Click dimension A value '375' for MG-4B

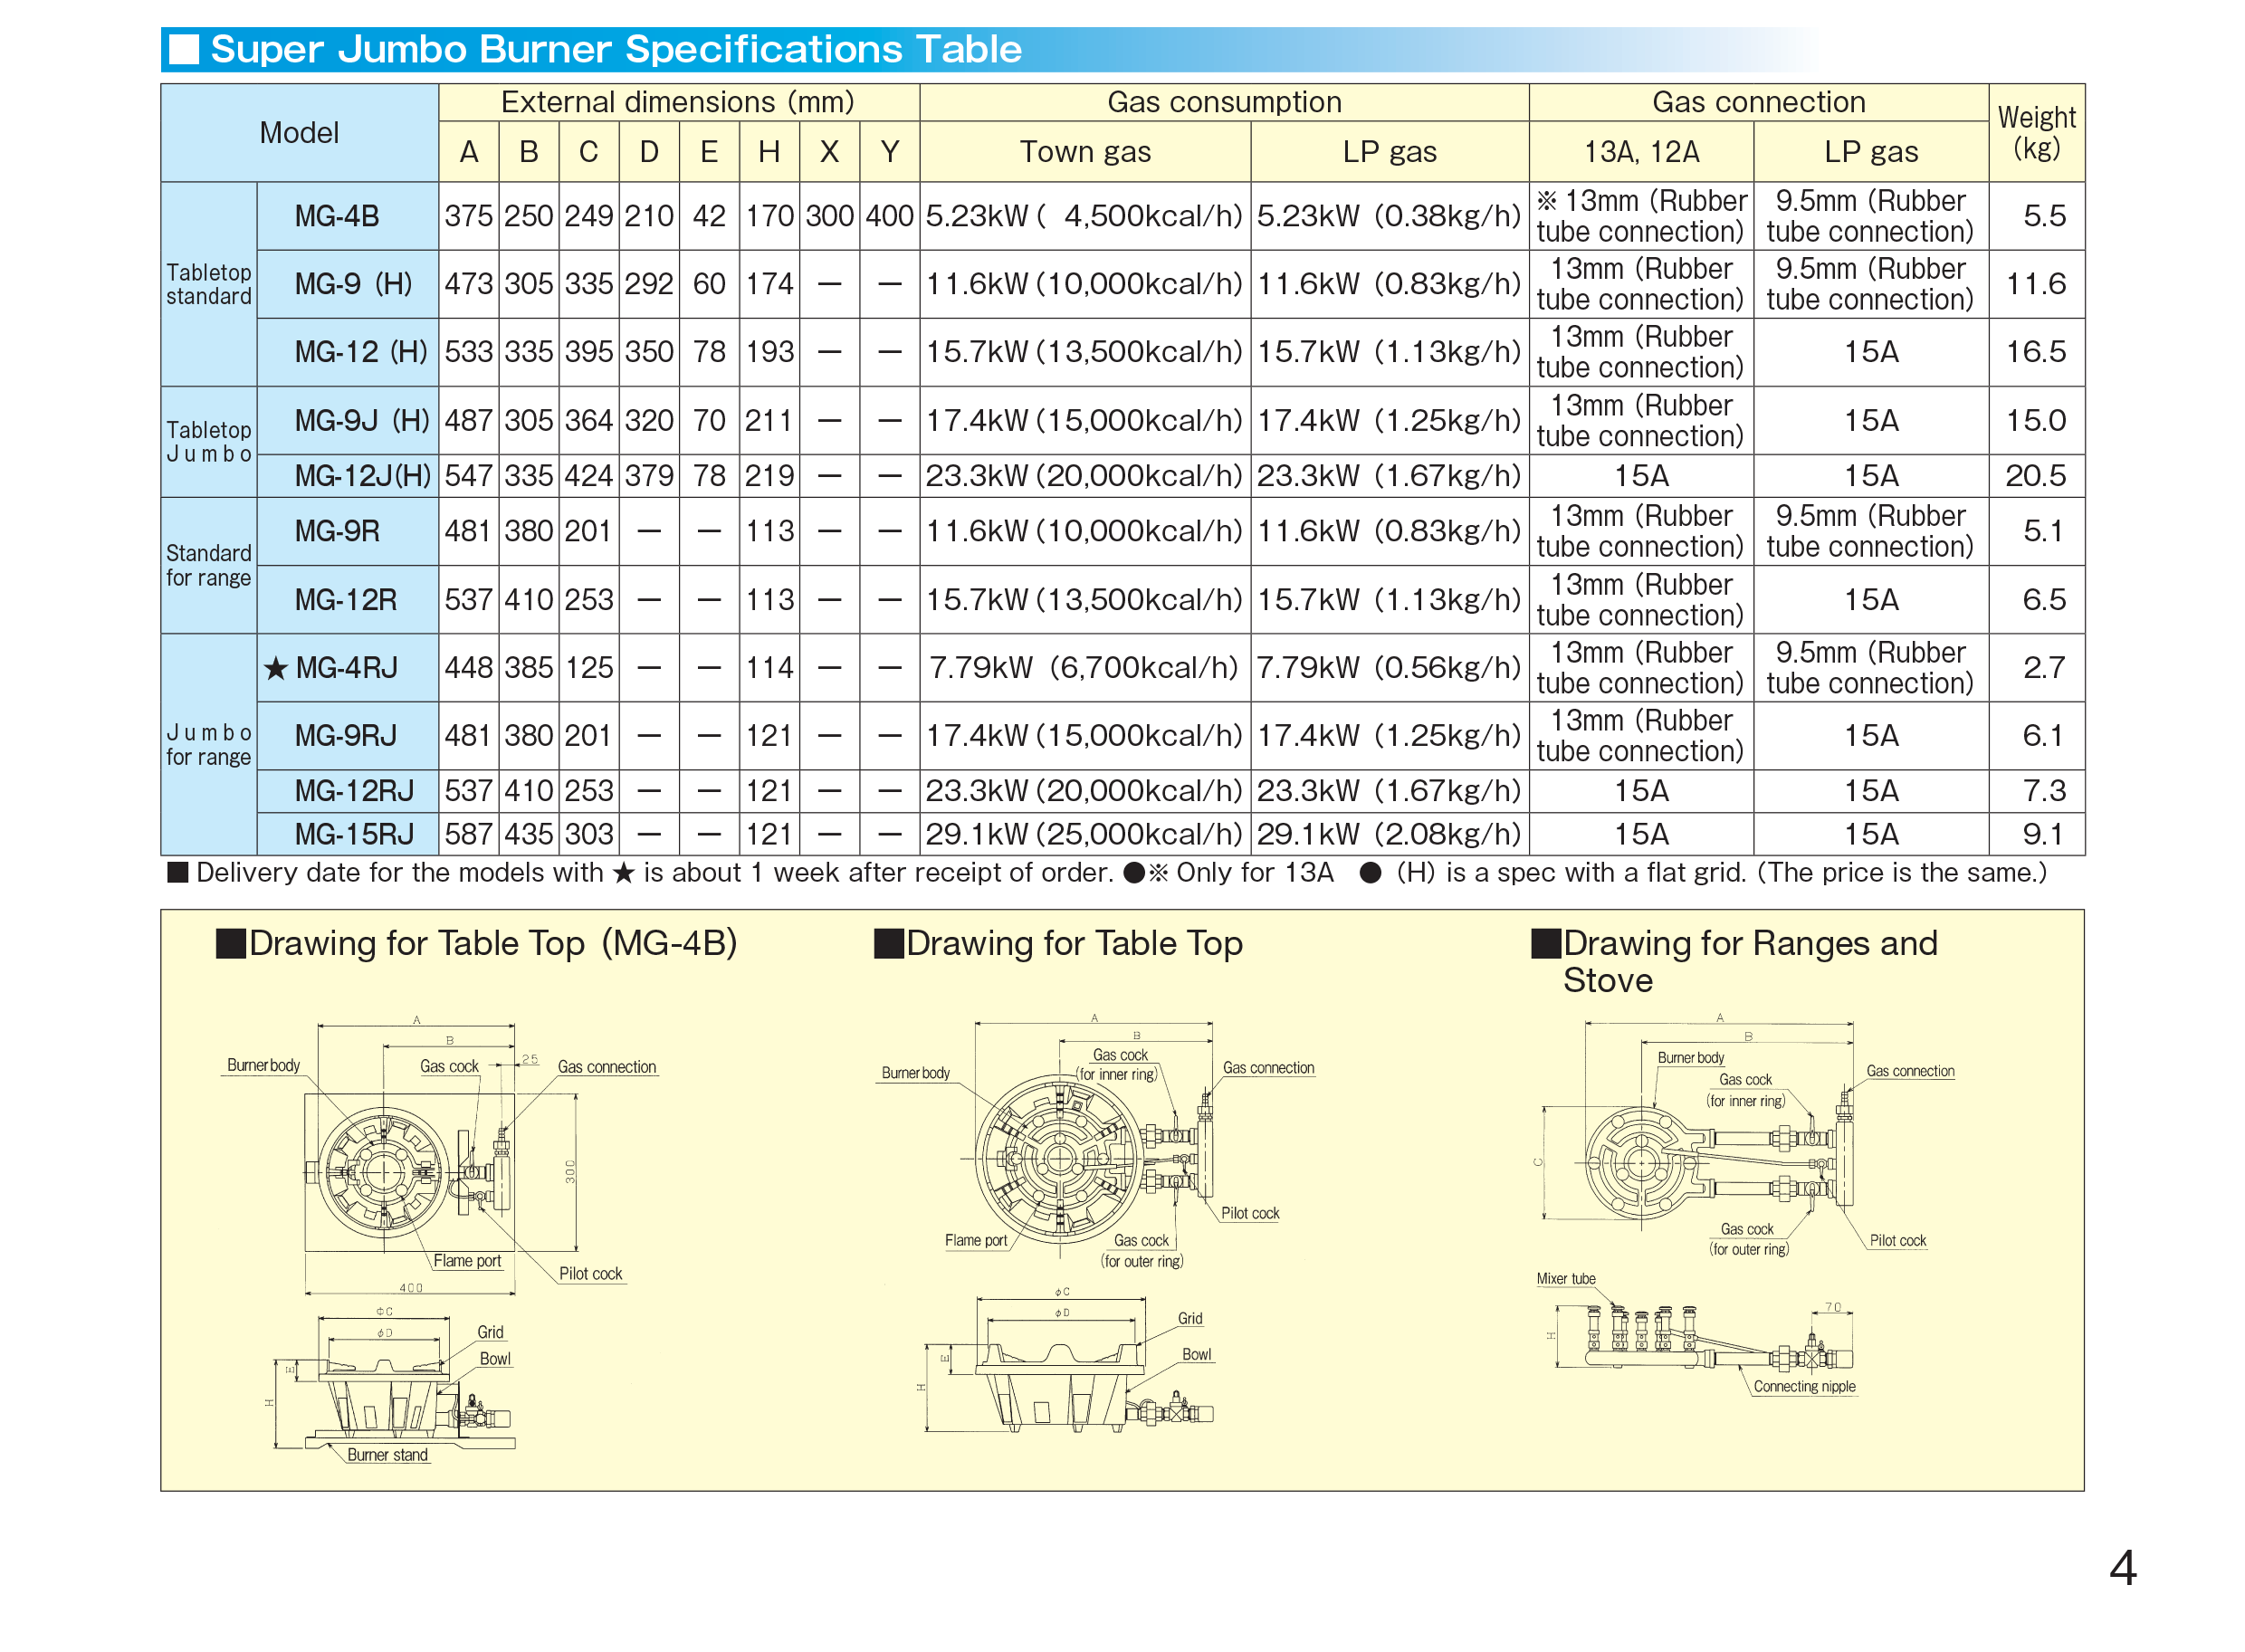pos(468,216)
